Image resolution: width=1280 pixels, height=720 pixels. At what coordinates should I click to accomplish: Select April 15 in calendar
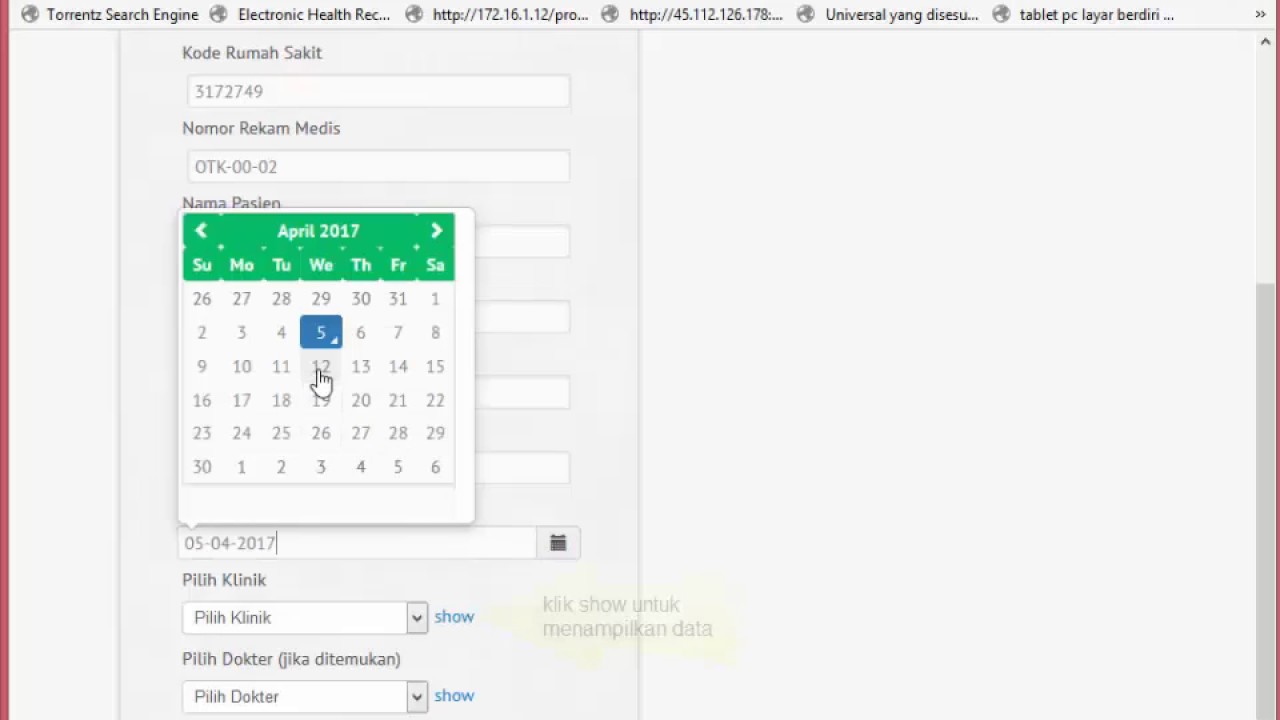(435, 366)
